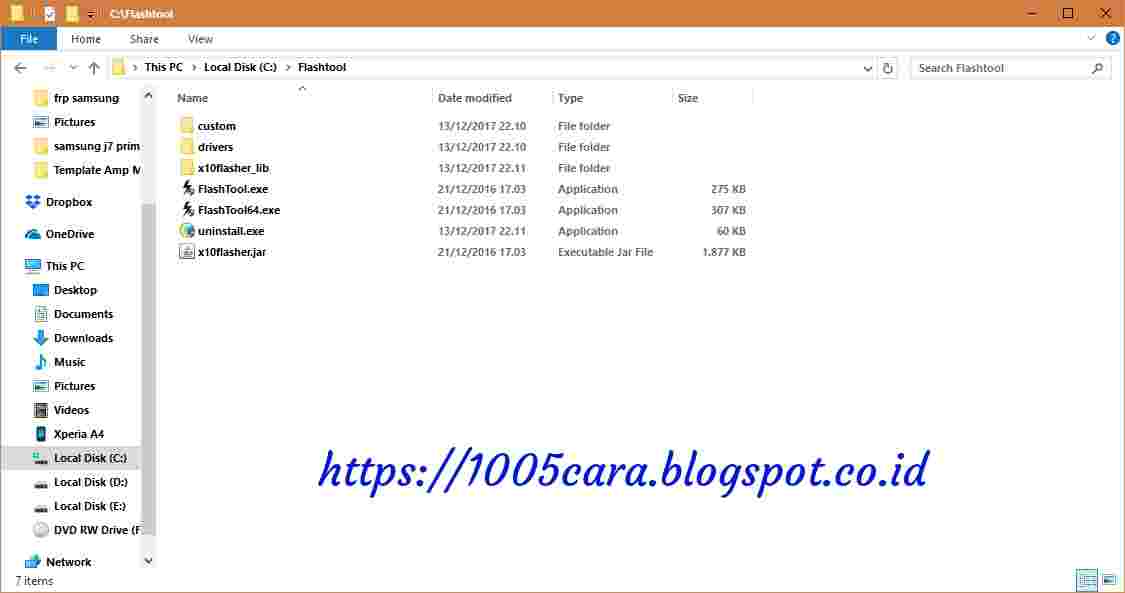Click the Forward navigation arrow
Image resolution: width=1125 pixels, height=593 pixels.
[49, 68]
